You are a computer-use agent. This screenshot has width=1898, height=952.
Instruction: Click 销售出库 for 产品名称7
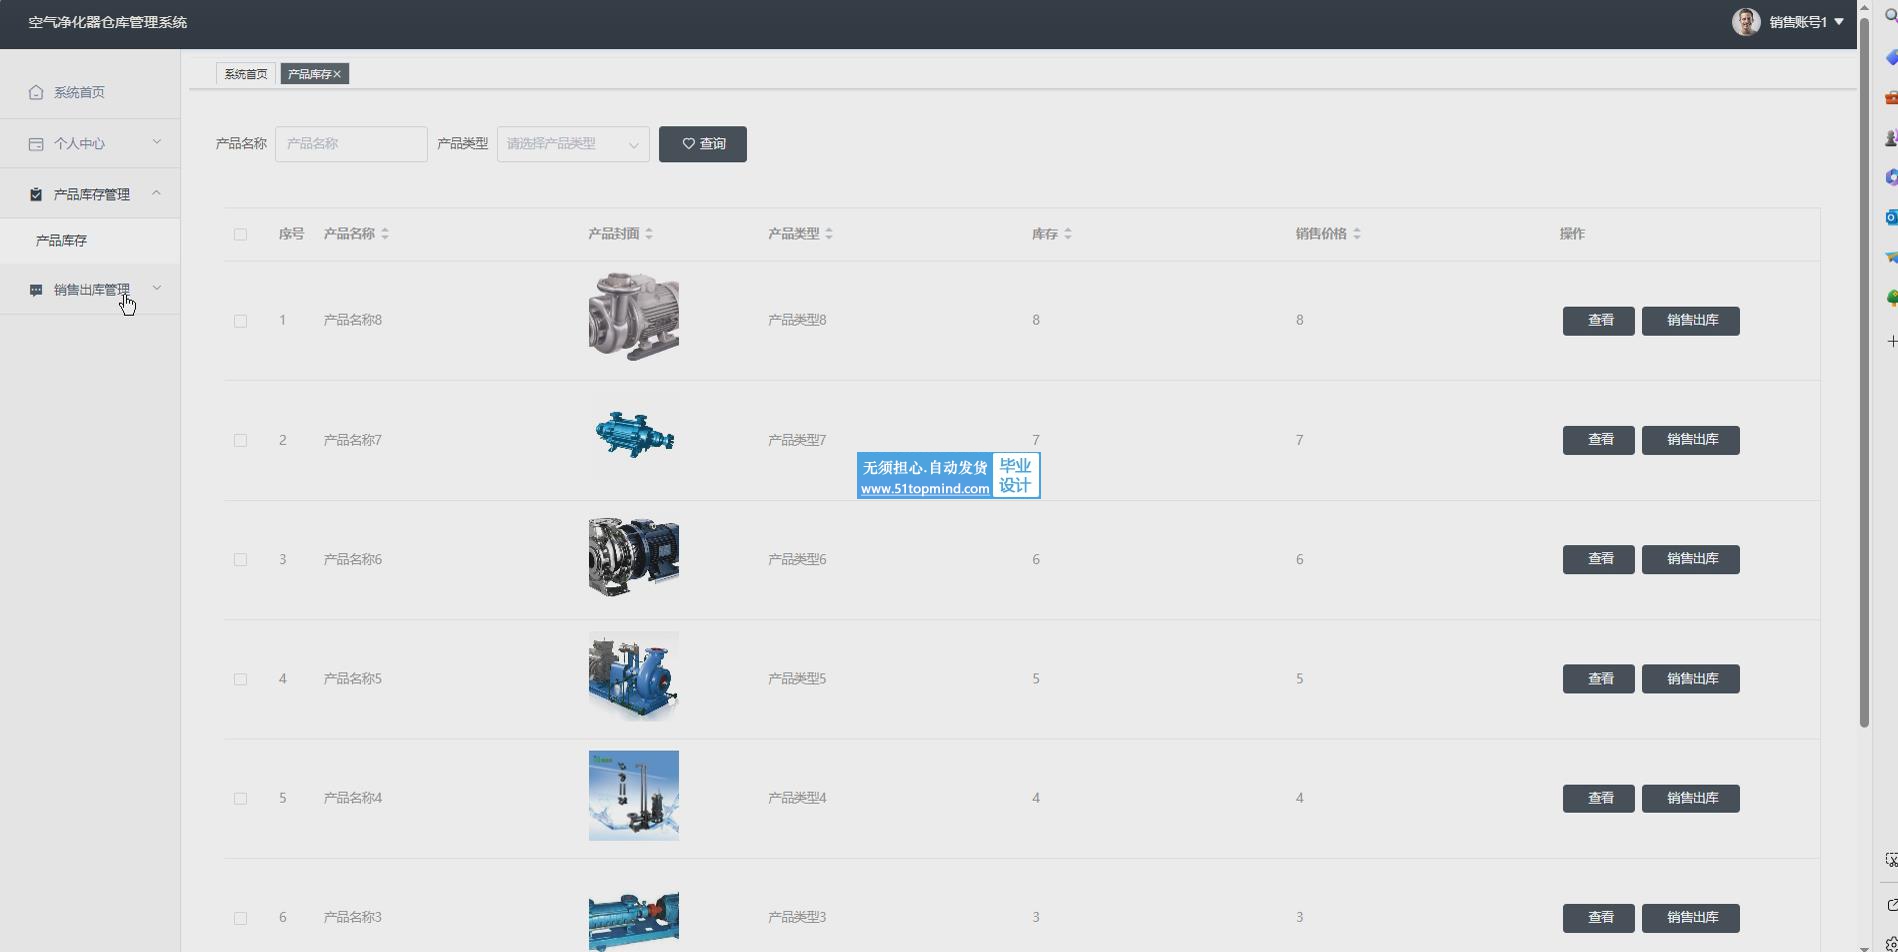(x=1690, y=440)
